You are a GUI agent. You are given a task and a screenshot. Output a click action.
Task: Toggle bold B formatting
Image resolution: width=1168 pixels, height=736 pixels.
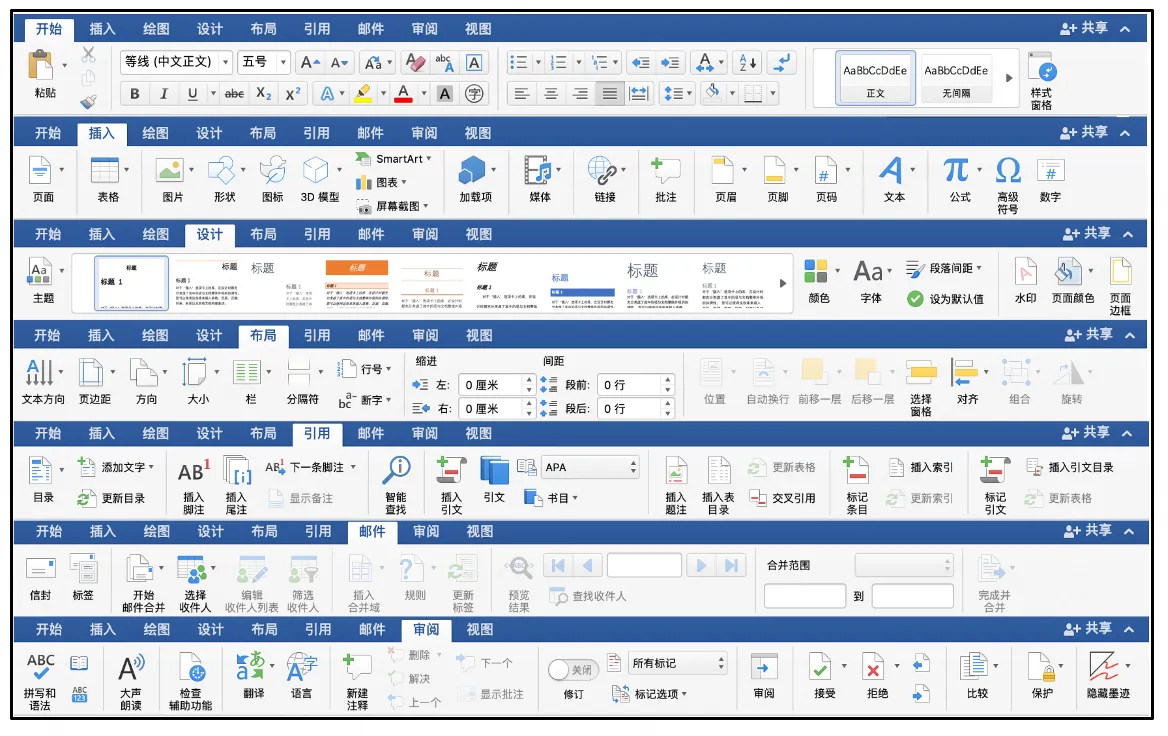click(x=134, y=93)
